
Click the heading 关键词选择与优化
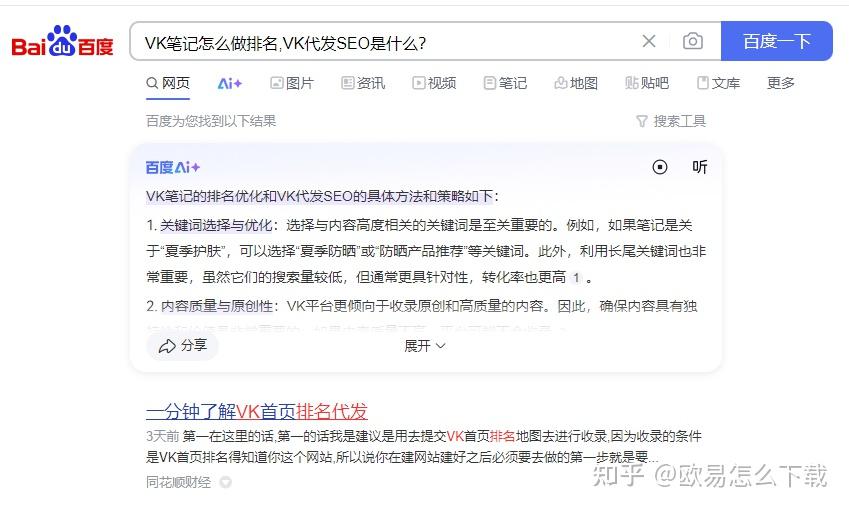pyautogui.click(x=216, y=225)
